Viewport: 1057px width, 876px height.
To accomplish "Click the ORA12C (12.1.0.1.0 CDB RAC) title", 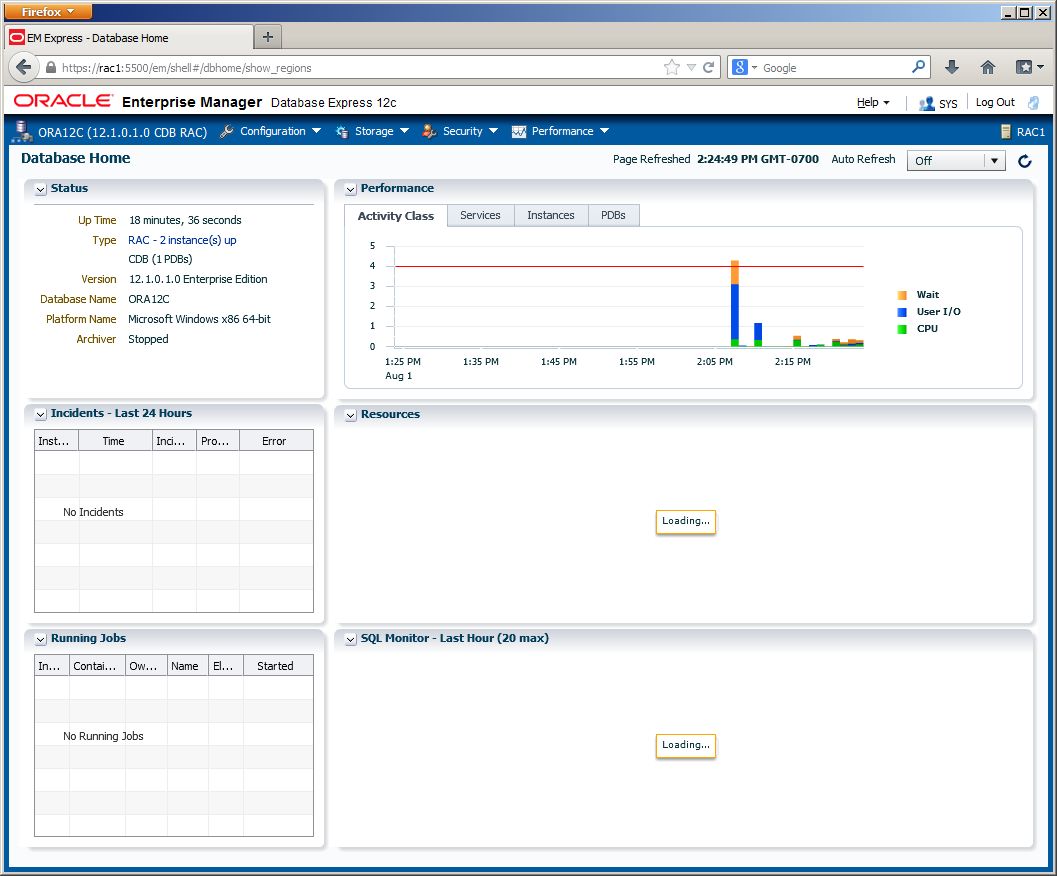I will (123, 132).
